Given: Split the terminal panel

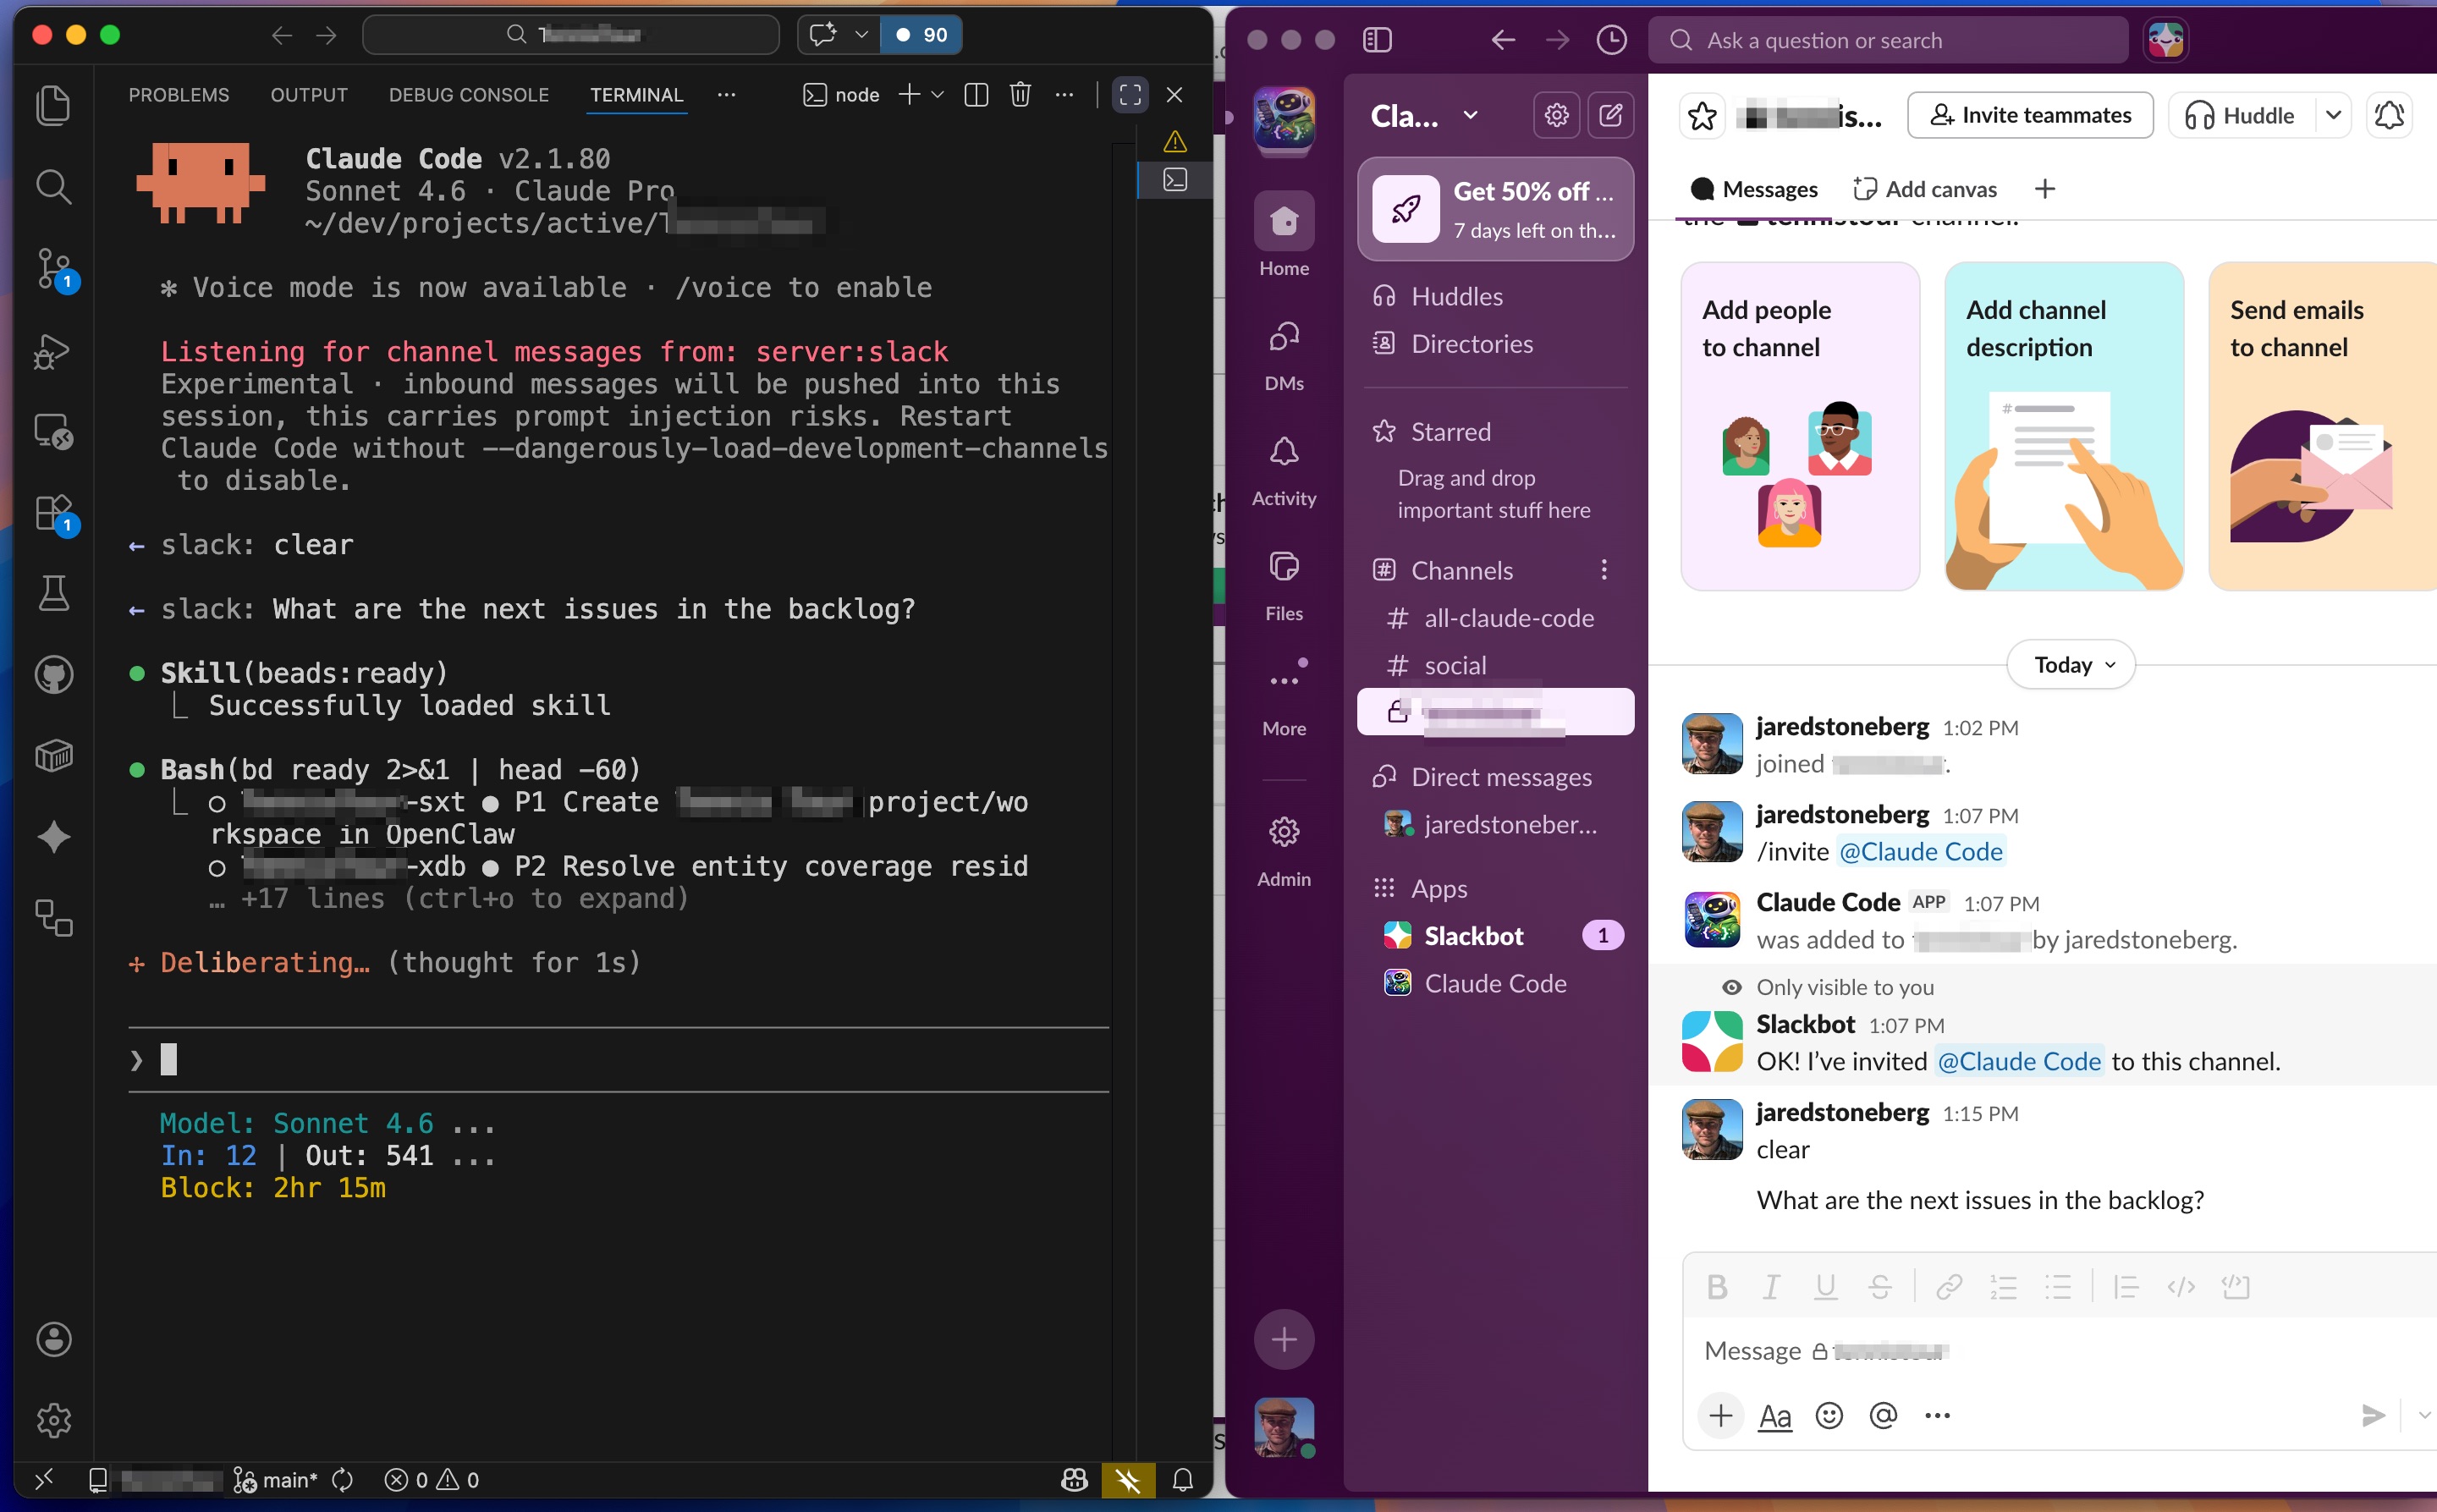Looking at the screenshot, I should pos(976,95).
